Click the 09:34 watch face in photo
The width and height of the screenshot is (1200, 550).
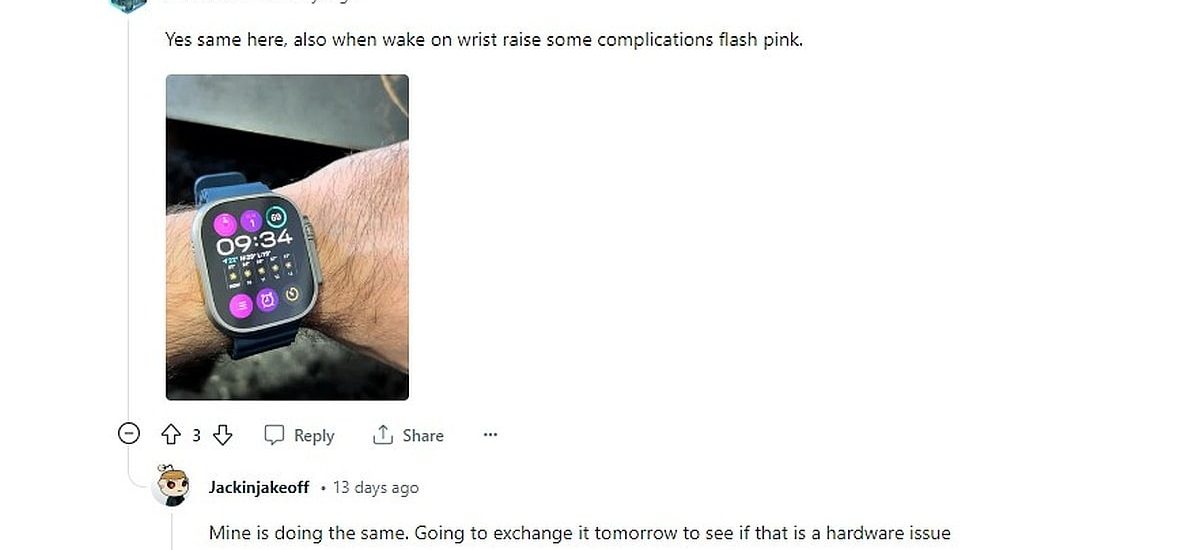coord(253,260)
